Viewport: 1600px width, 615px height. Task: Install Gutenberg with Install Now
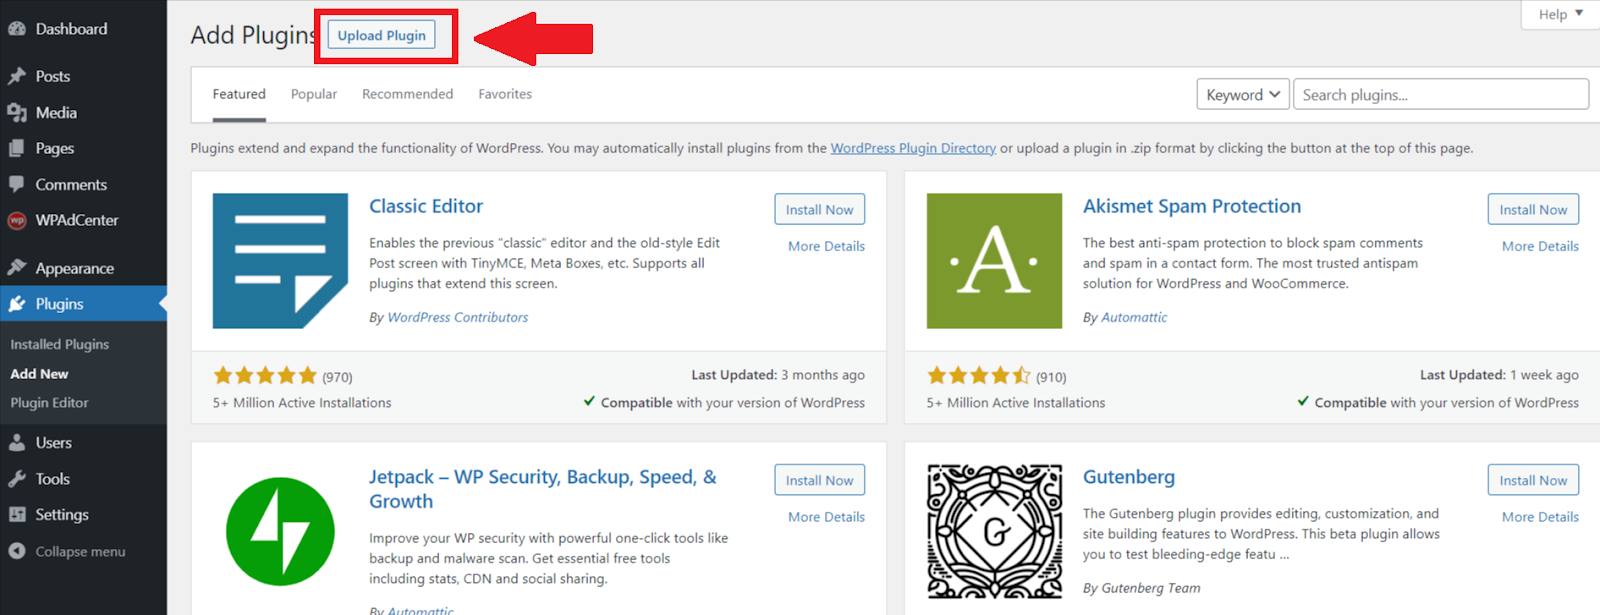[1533, 480]
